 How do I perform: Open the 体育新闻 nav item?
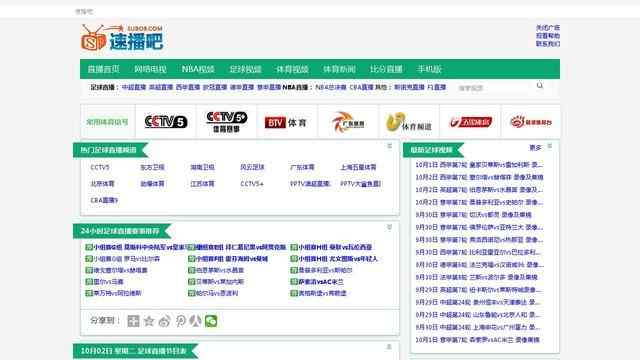tap(339, 69)
